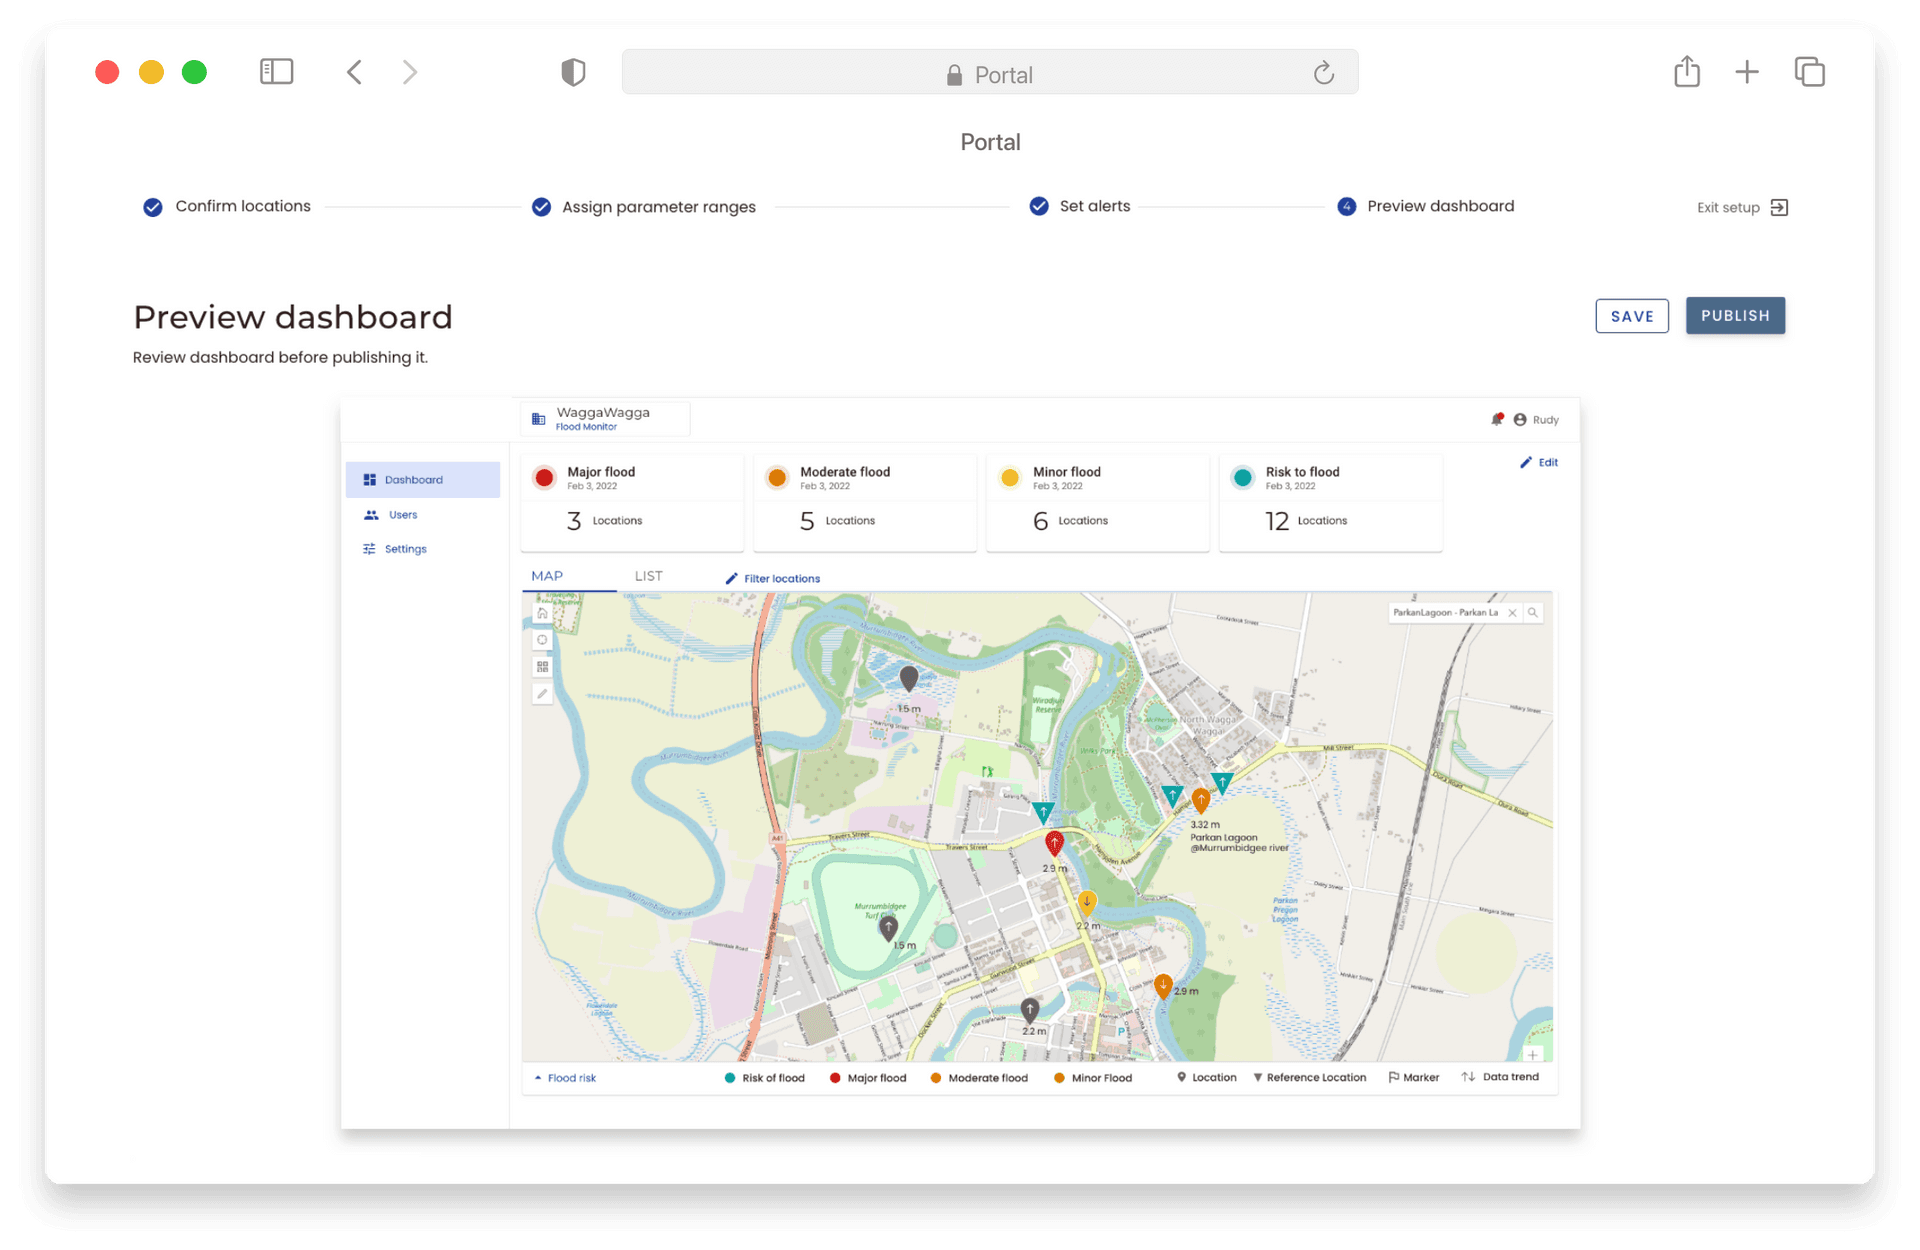Screen dimensions: 1920x1250
Task: Select the Minor flood card
Action: point(1098,502)
